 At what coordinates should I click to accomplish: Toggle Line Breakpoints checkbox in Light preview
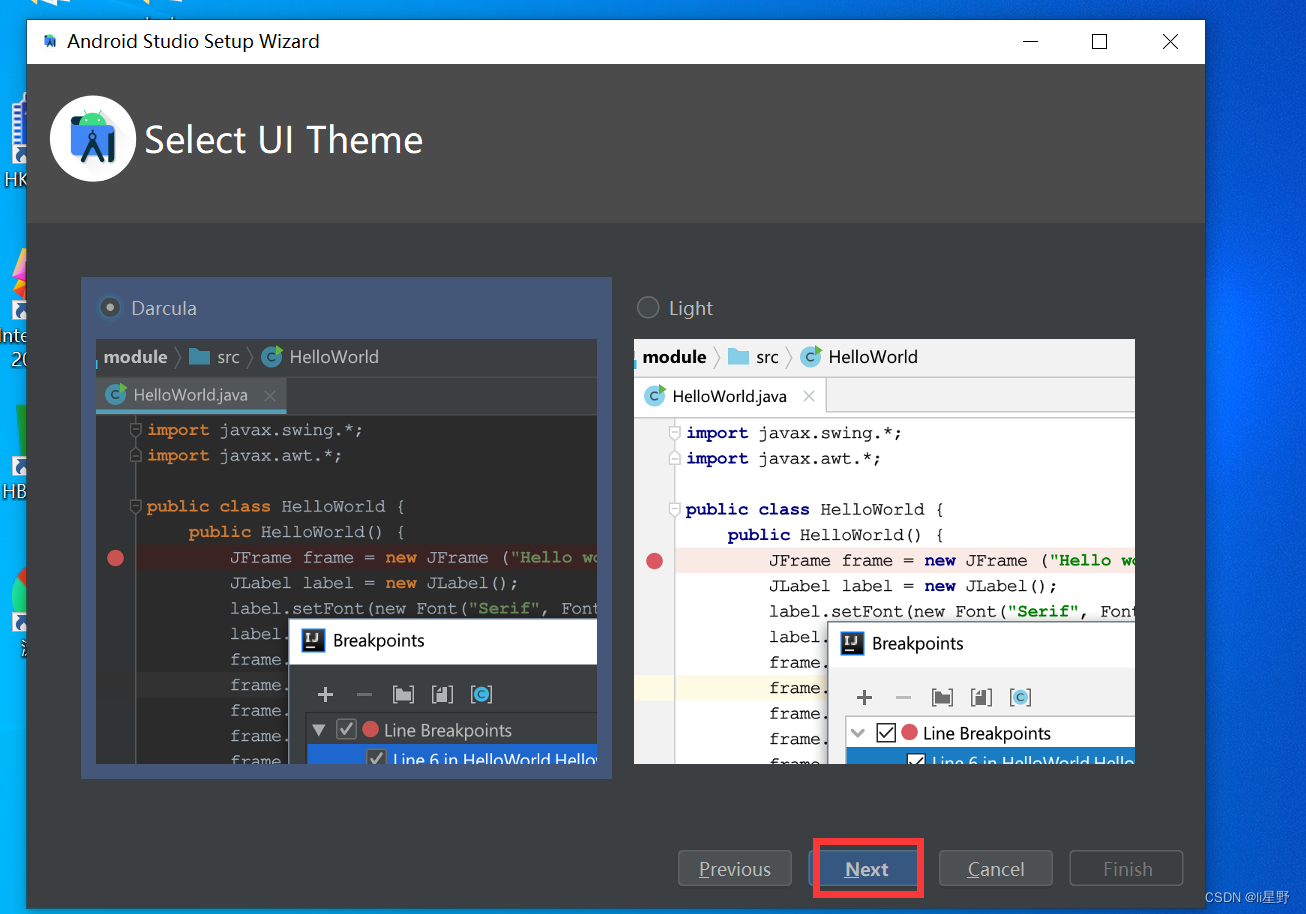click(x=885, y=733)
